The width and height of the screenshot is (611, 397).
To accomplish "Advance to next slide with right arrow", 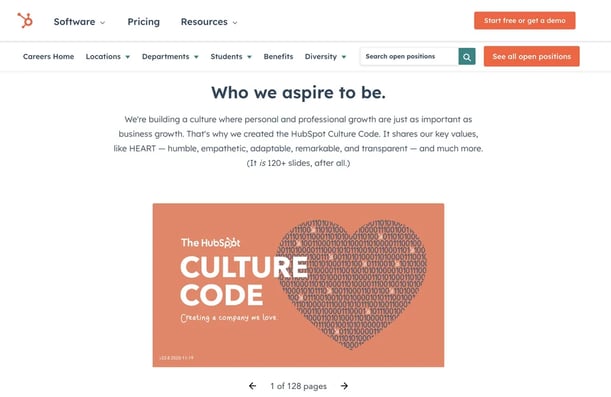I will tap(344, 386).
